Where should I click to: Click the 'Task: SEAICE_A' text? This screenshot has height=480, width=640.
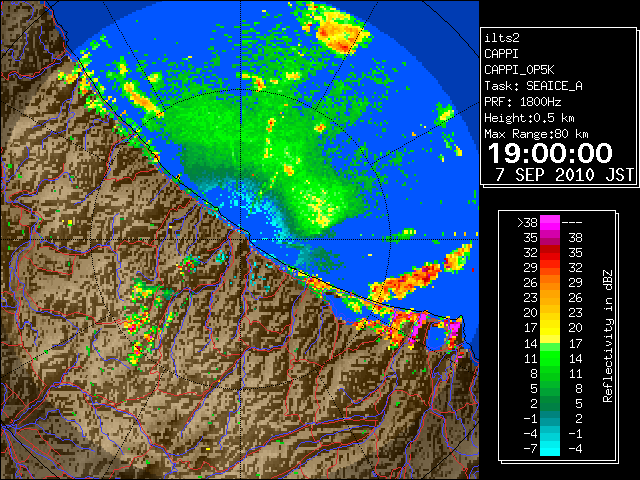(x=533, y=86)
